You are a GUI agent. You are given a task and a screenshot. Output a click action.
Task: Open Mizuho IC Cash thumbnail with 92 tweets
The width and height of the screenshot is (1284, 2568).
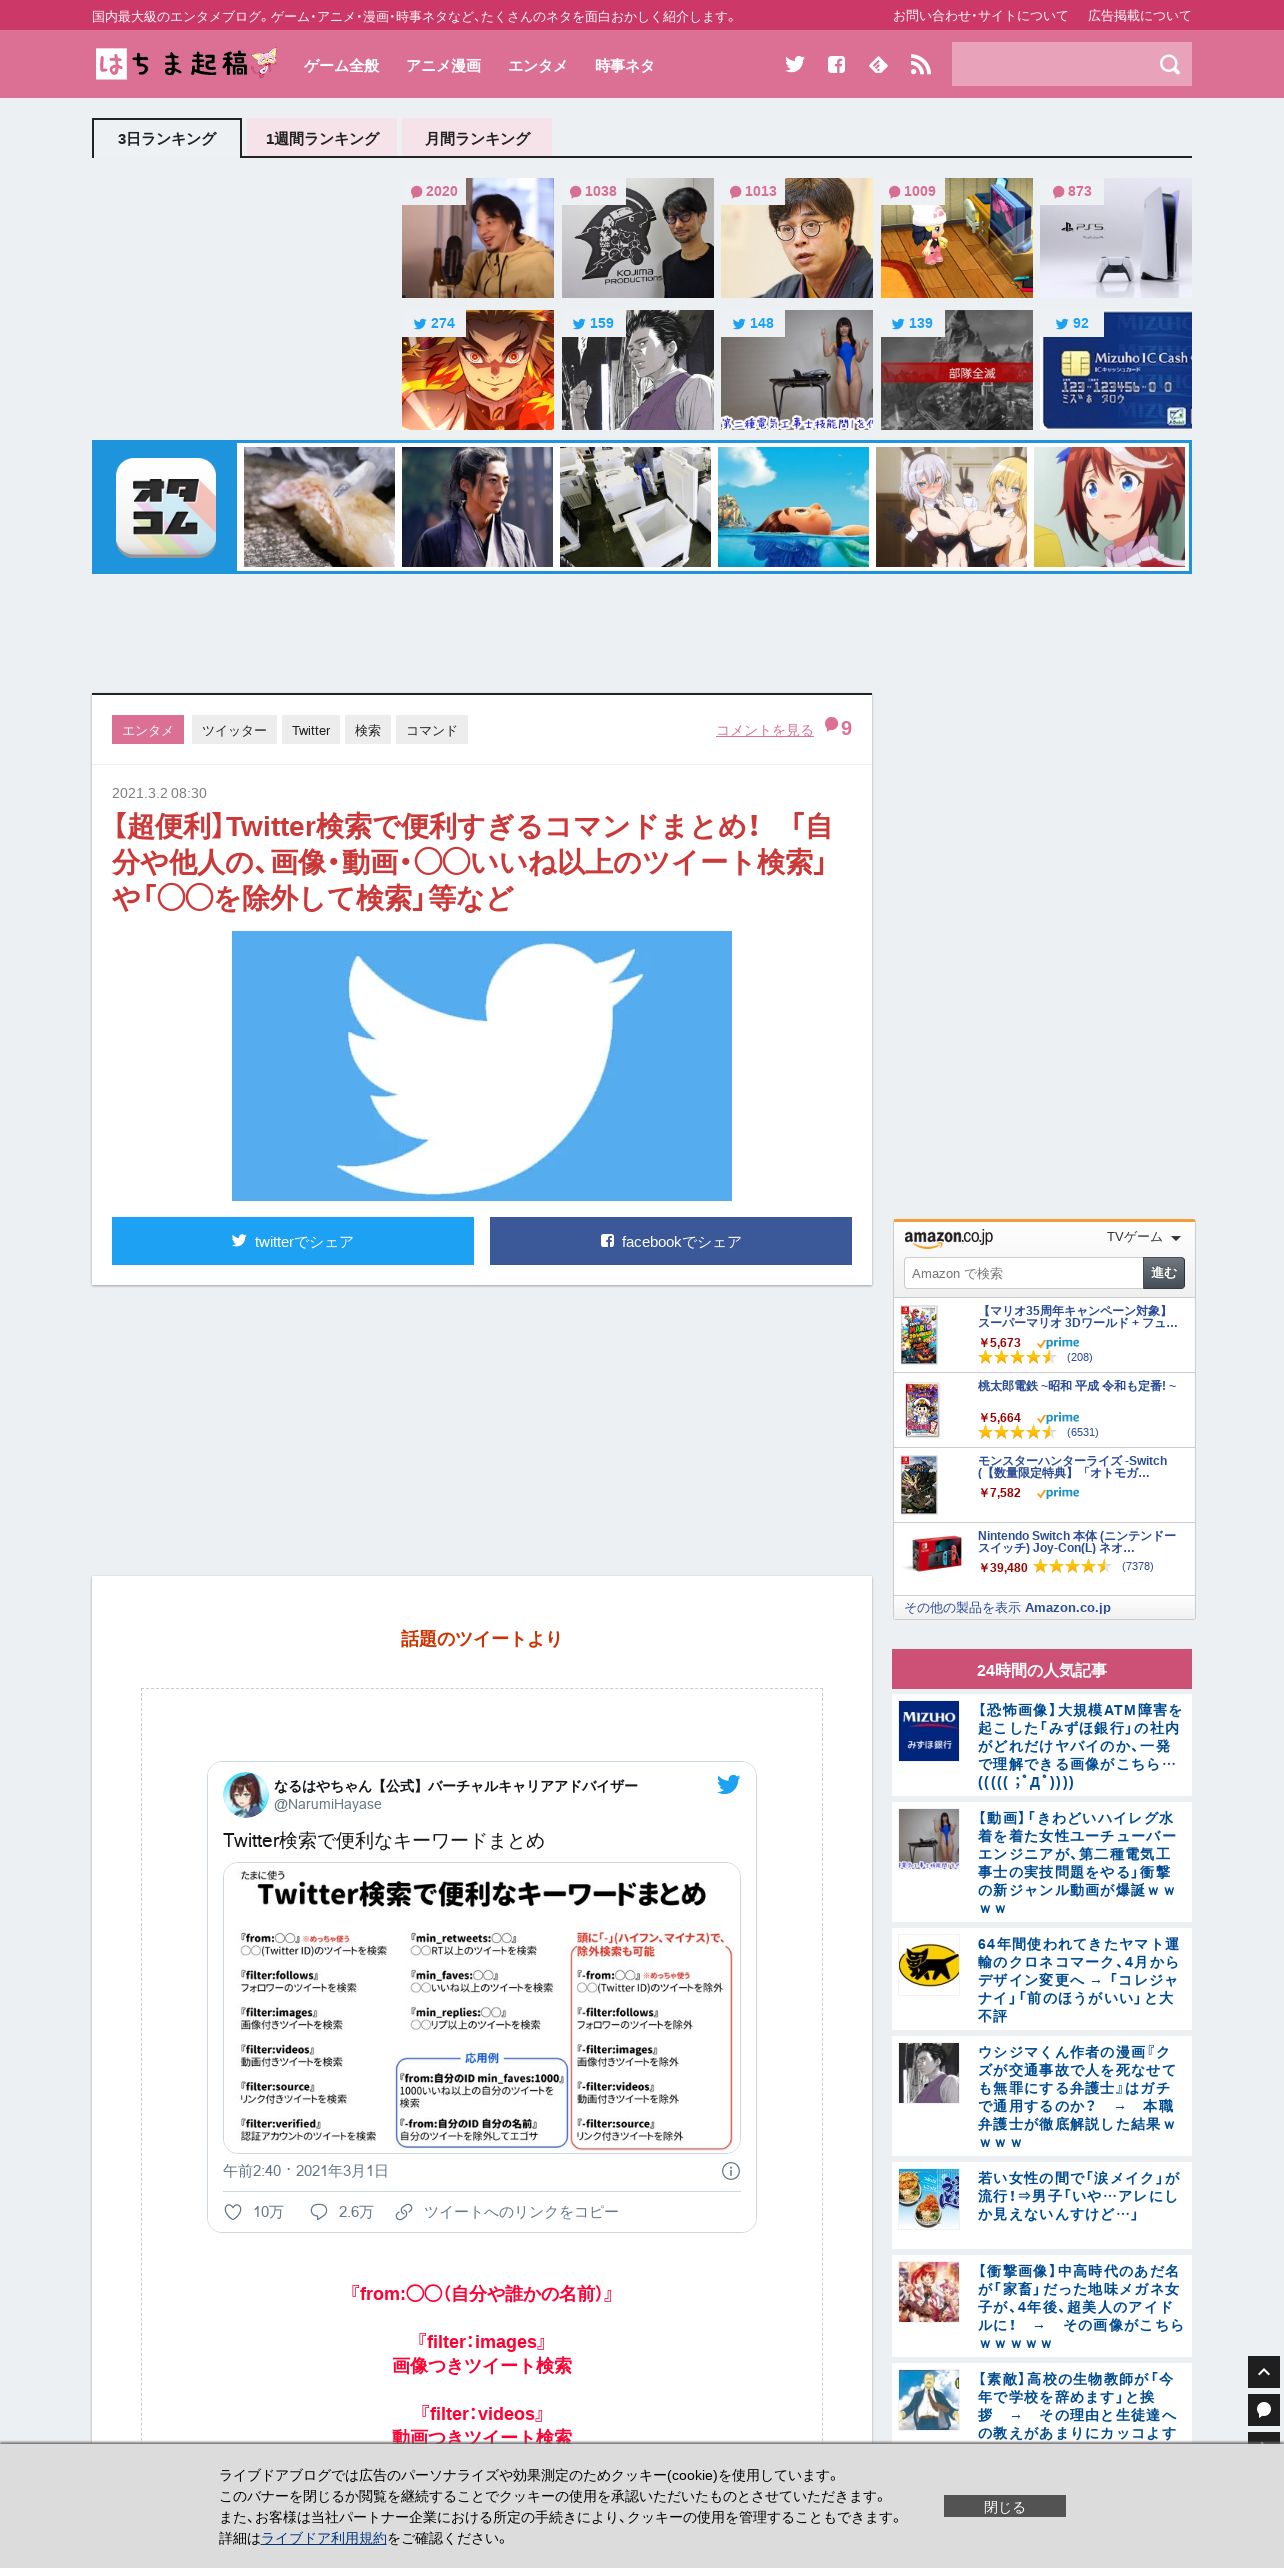click(1116, 370)
